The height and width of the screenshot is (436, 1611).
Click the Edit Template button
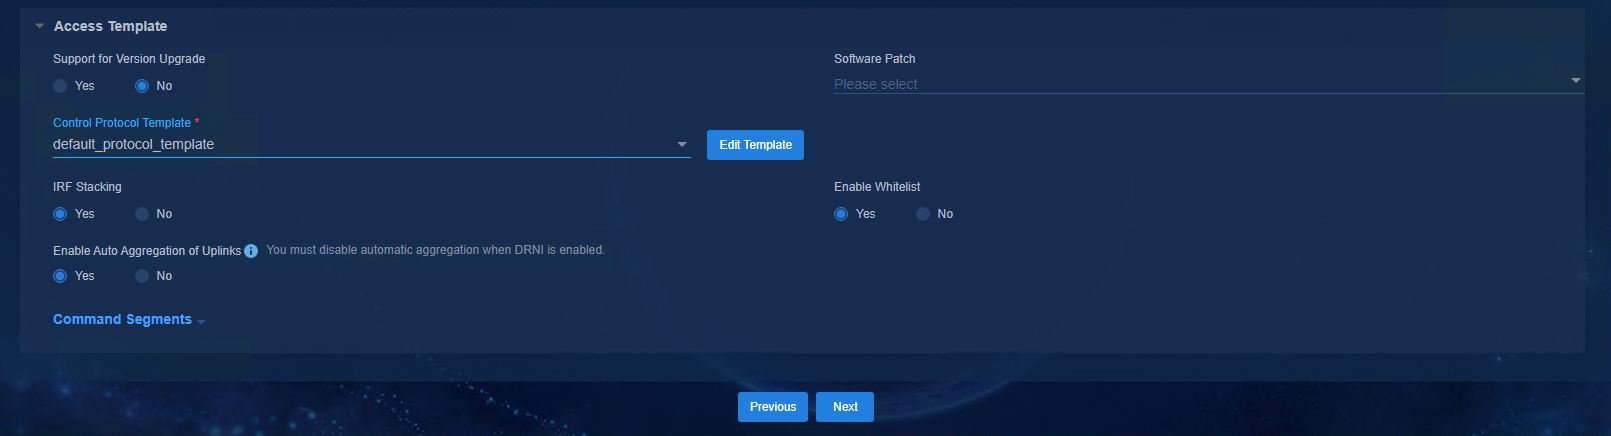coord(755,145)
